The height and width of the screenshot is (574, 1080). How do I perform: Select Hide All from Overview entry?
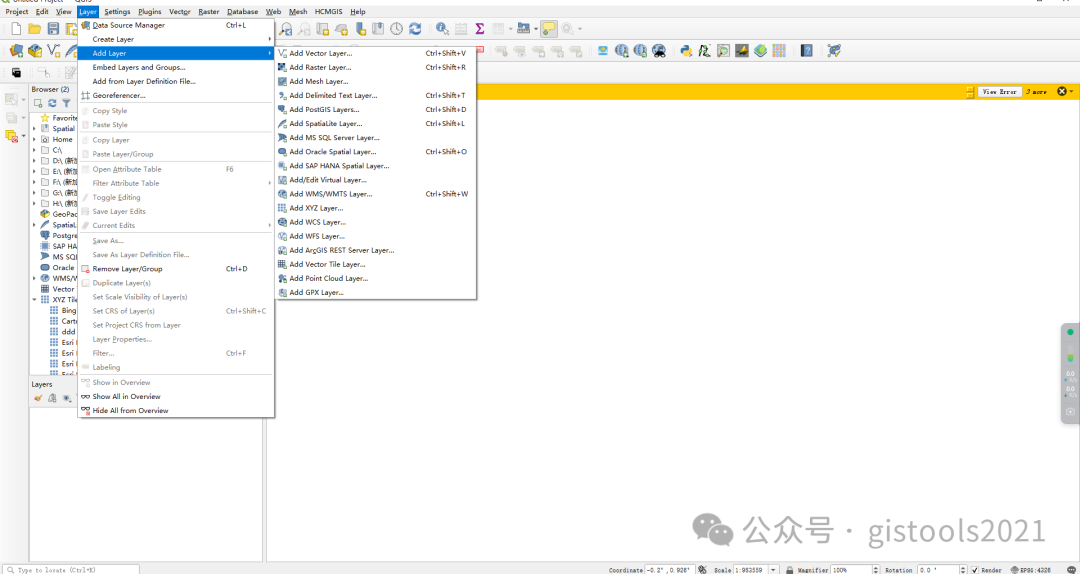coord(176,411)
